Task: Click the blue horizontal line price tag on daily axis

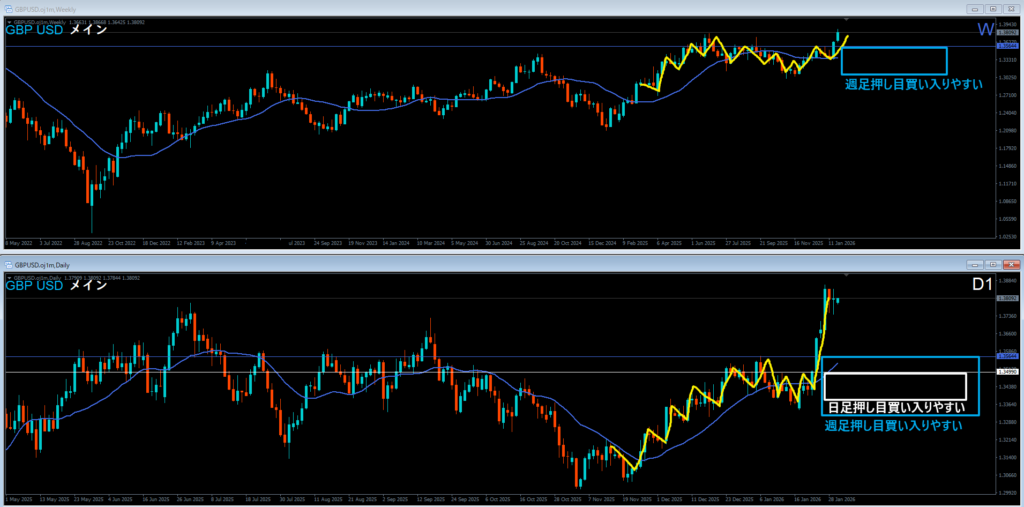Action: [1007, 356]
